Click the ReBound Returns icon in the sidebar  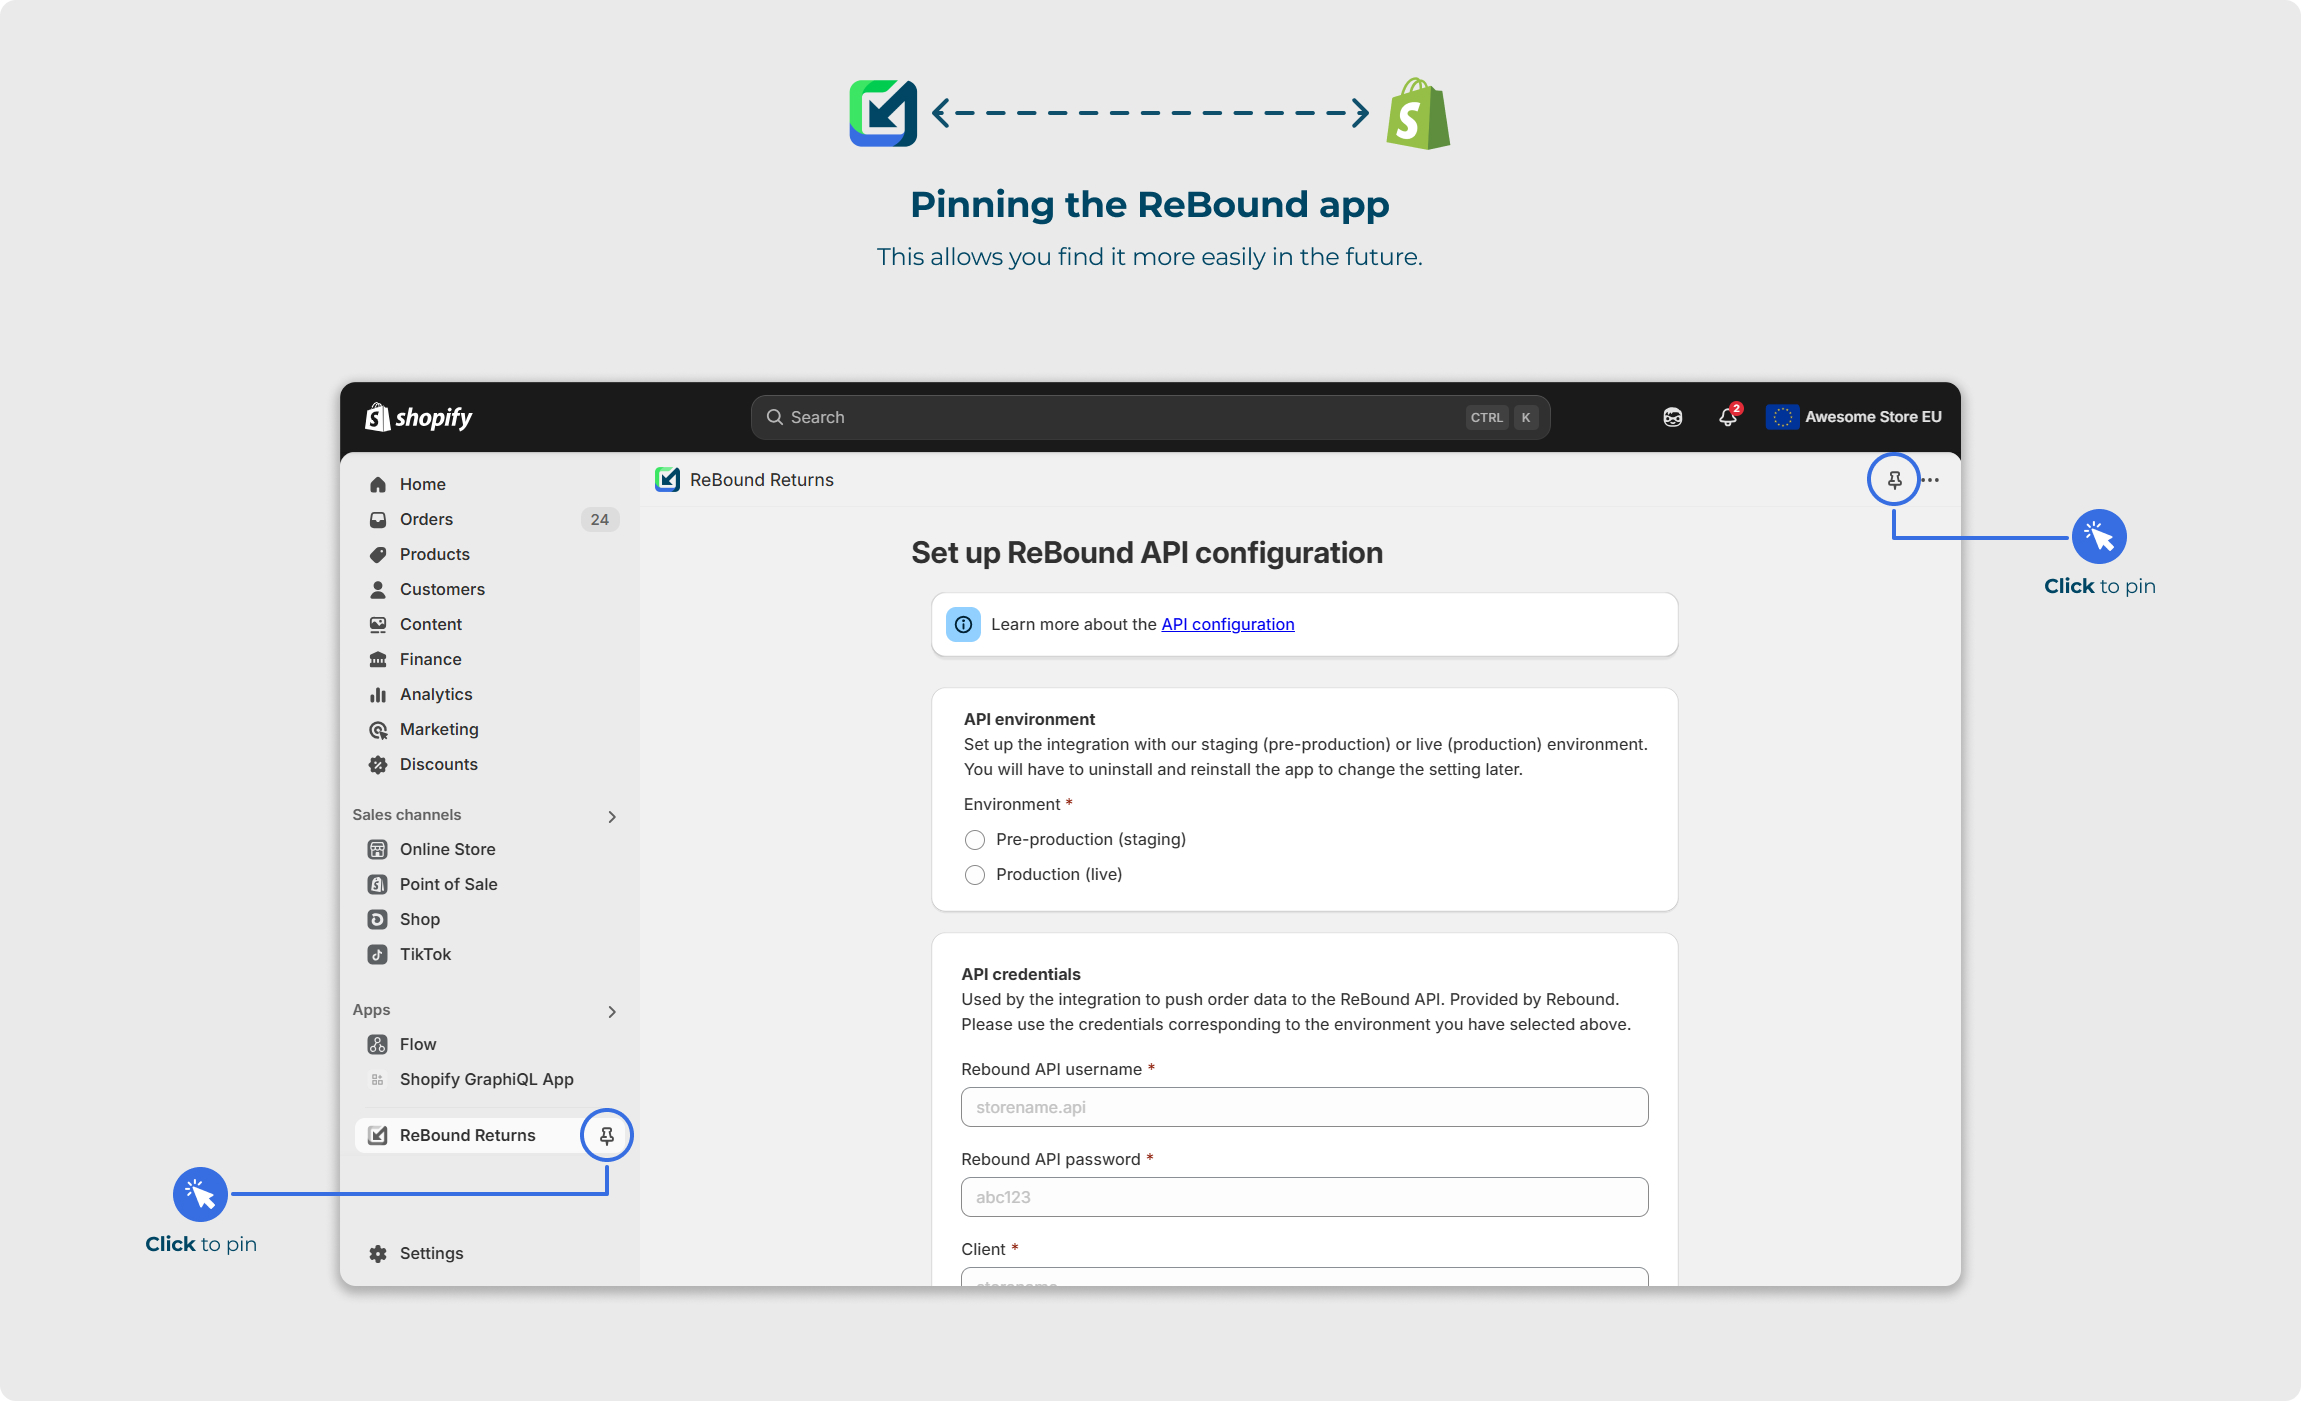tap(378, 1135)
